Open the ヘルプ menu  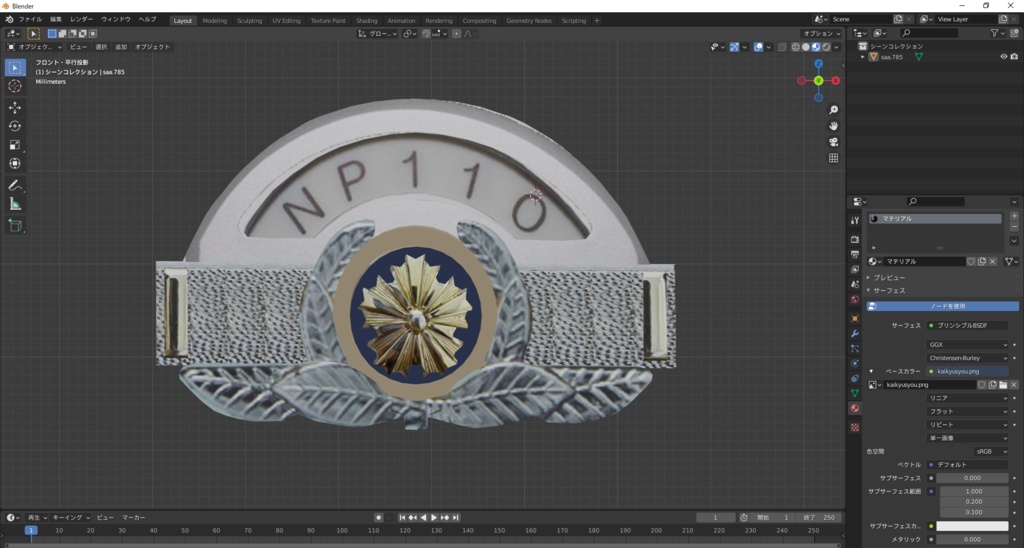click(147, 20)
